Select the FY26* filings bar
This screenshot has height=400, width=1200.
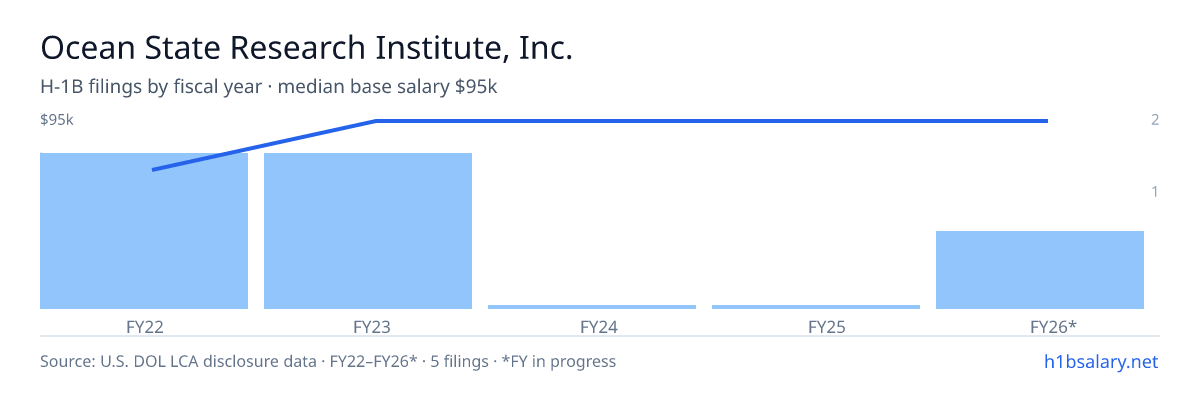pos(1040,270)
